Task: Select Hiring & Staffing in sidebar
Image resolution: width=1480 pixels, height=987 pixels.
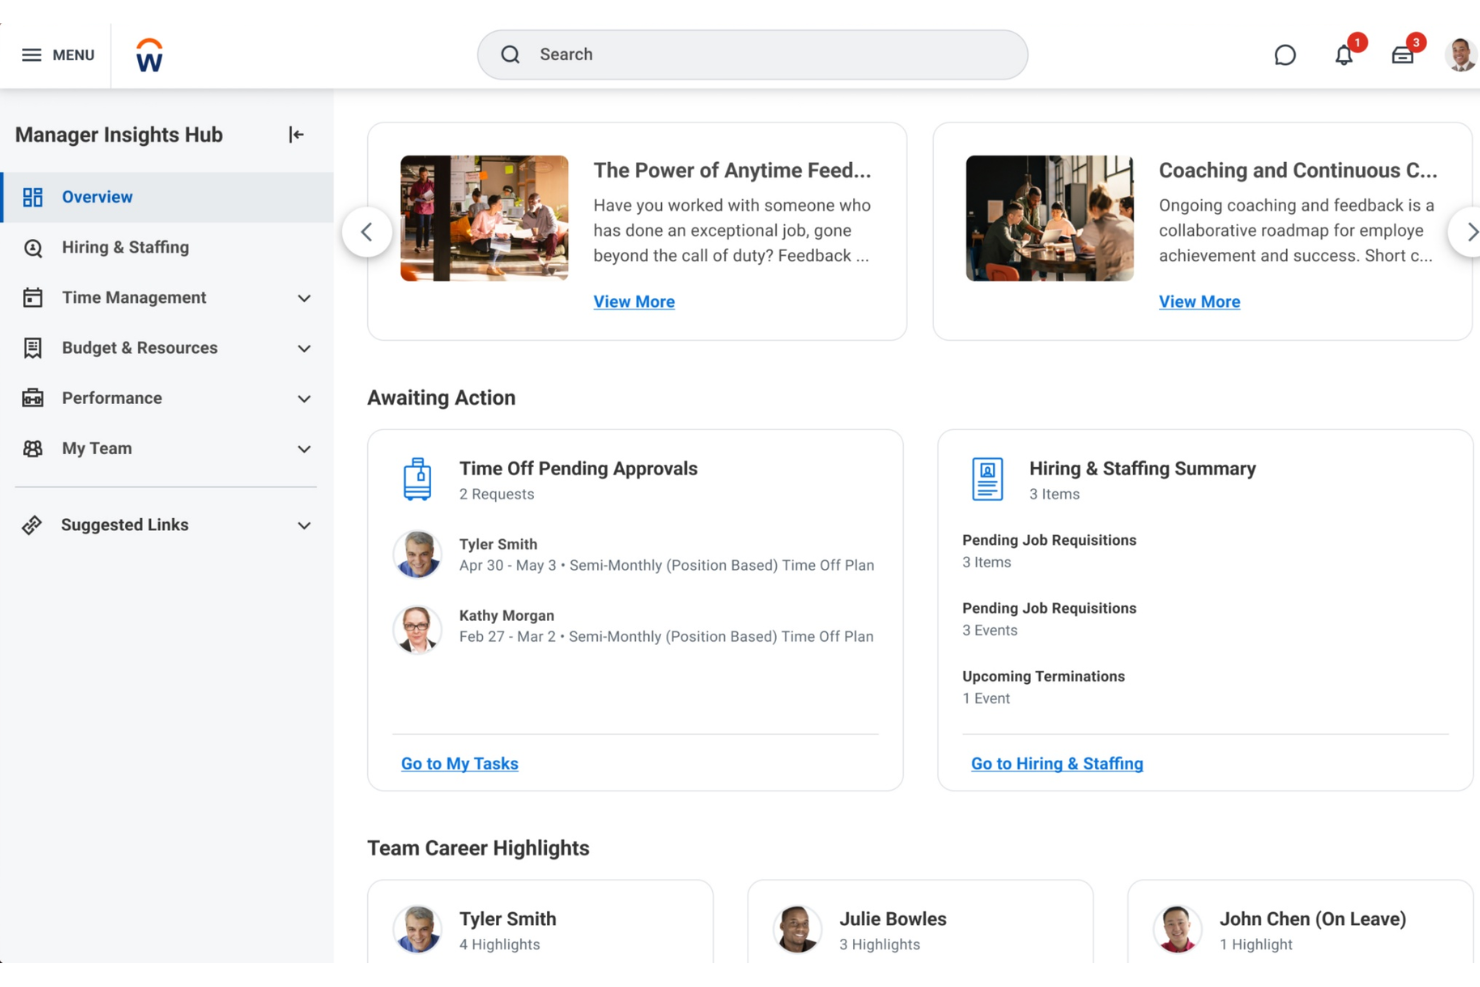Action: click(125, 247)
